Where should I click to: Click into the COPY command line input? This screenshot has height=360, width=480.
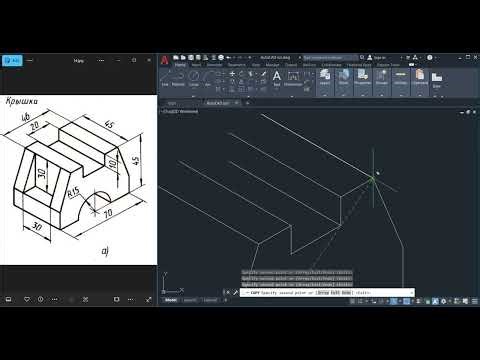[x=327, y=293]
